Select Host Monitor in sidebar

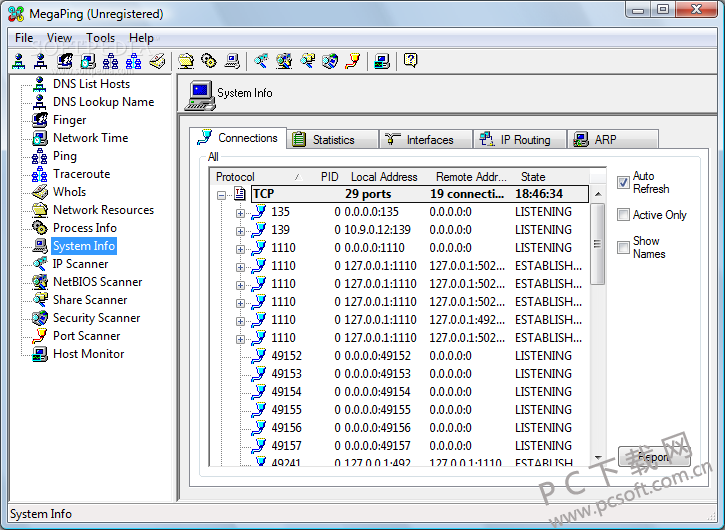click(x=88, y=354)
